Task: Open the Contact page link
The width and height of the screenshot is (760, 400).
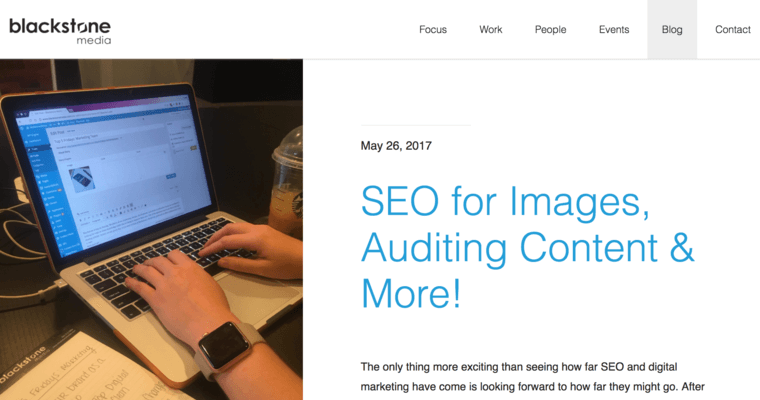Action: click(732, 30)
